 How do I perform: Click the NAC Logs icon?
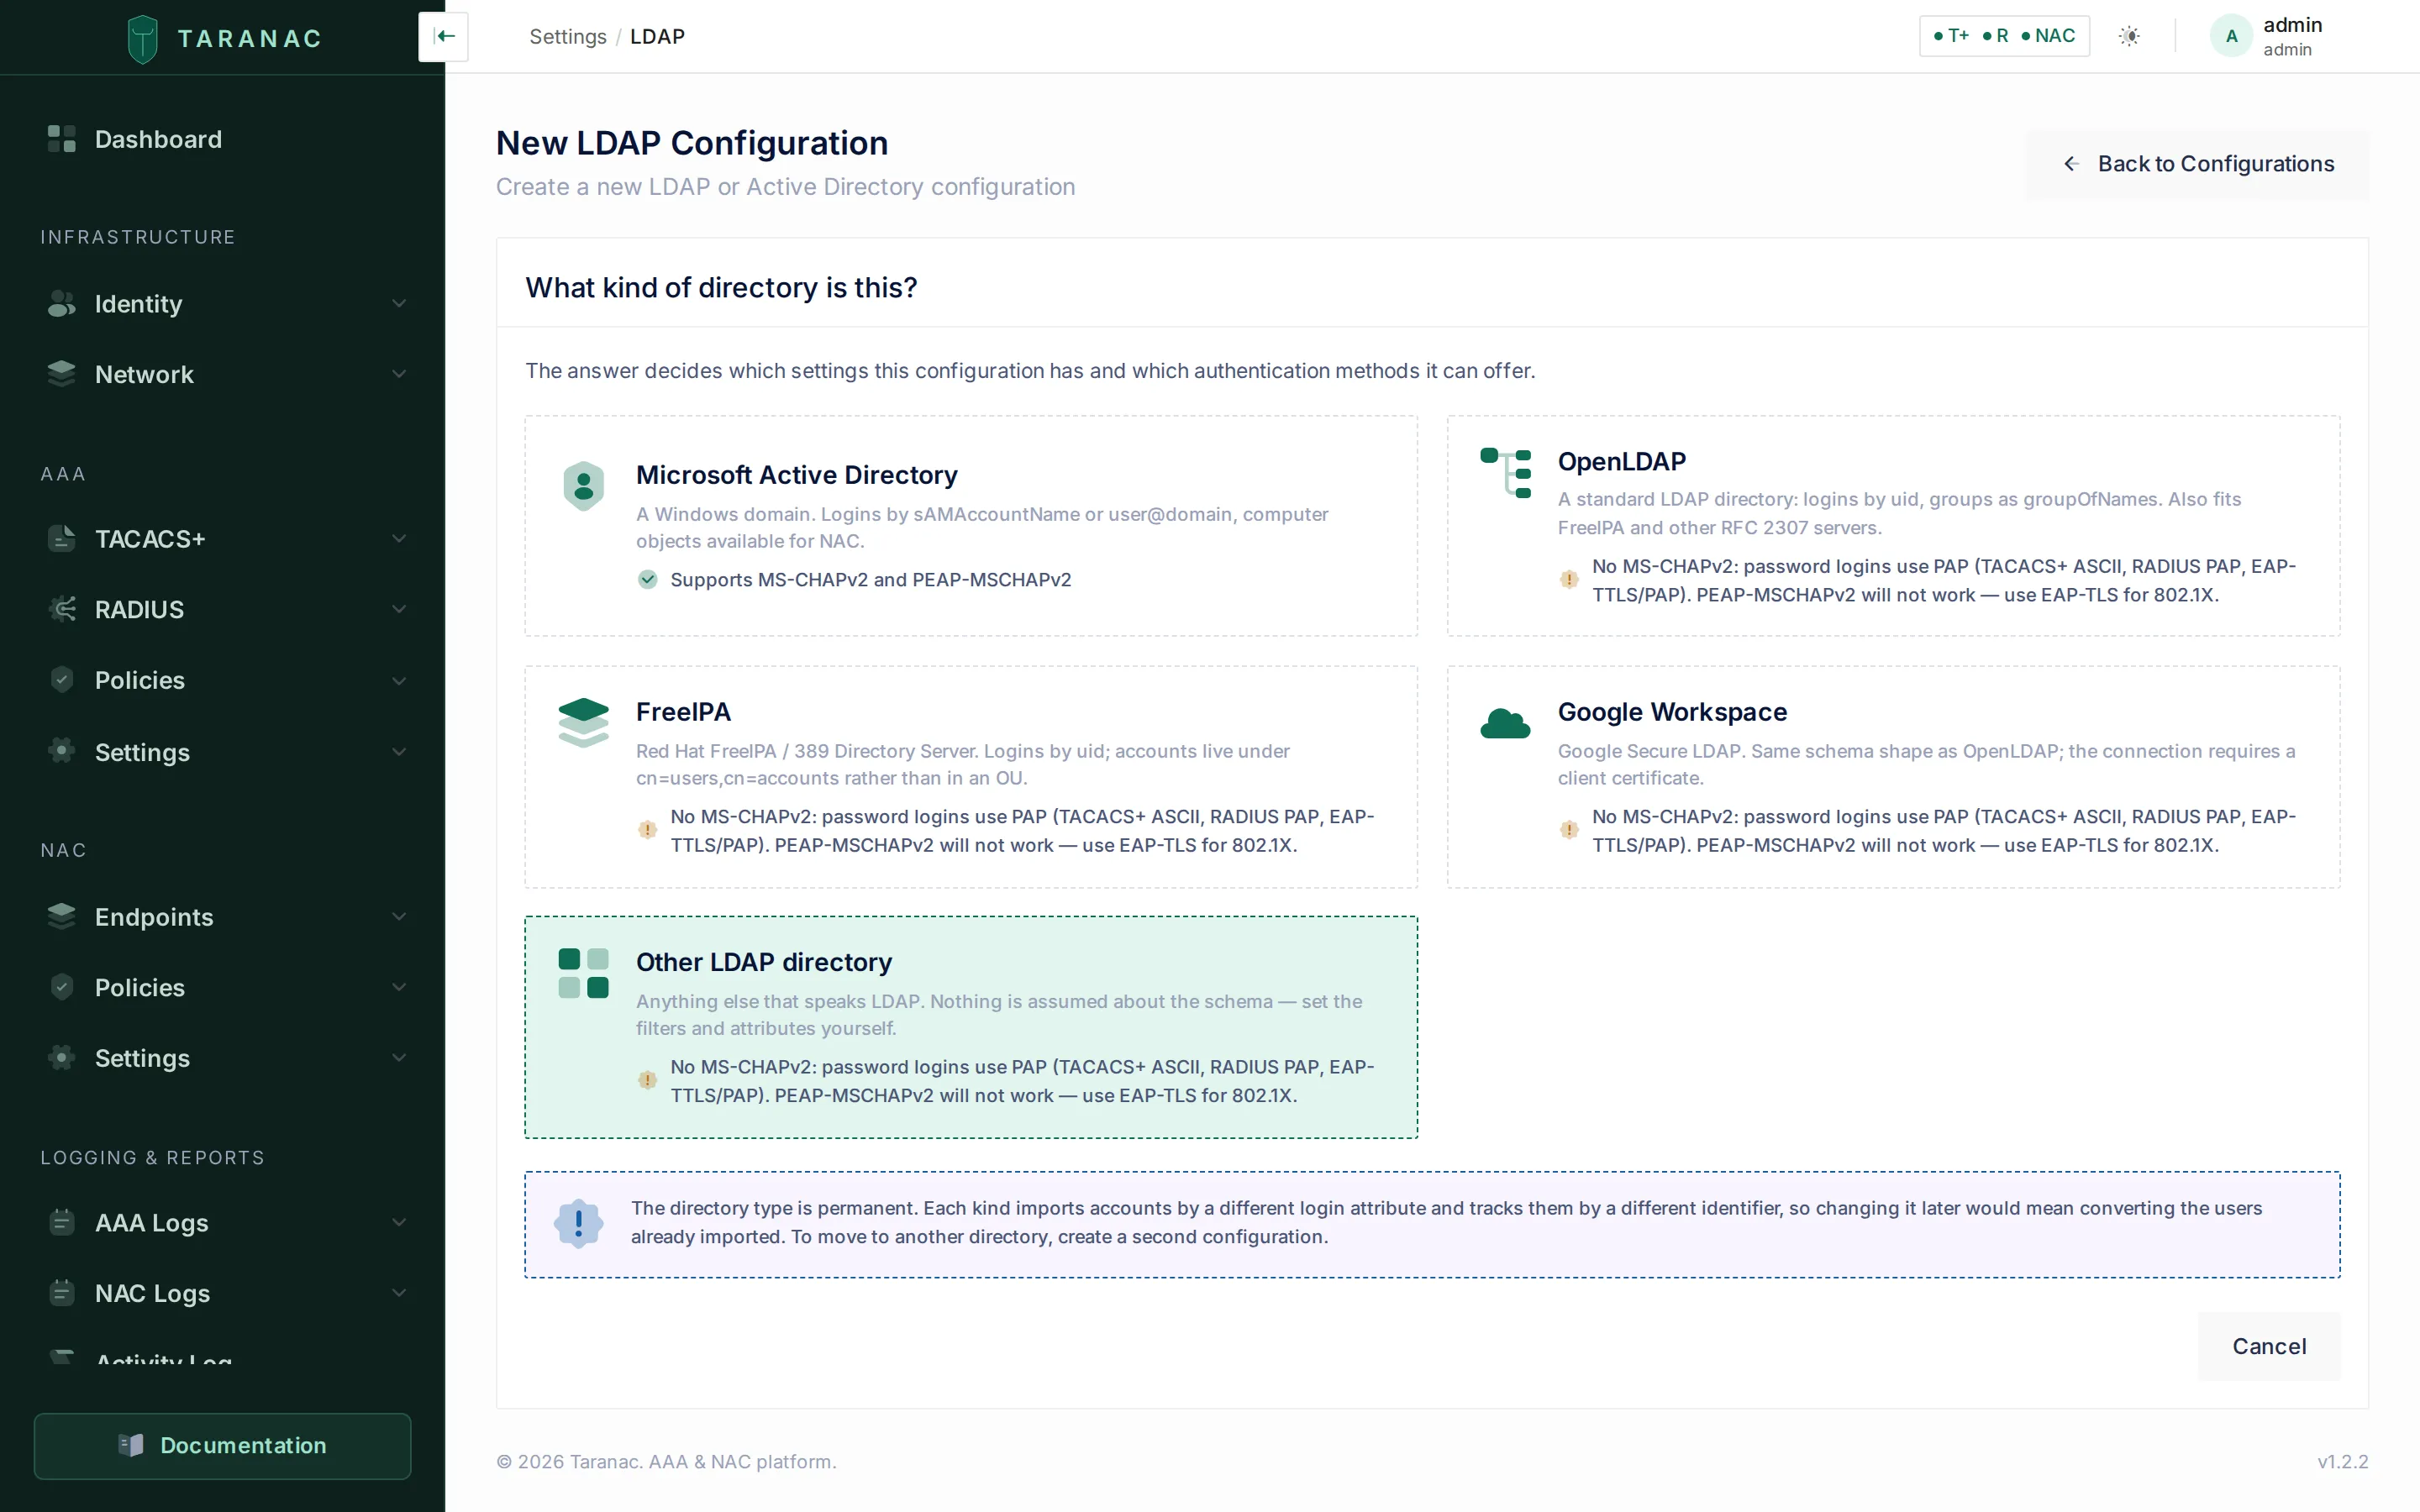click(x=62, y=1293)
